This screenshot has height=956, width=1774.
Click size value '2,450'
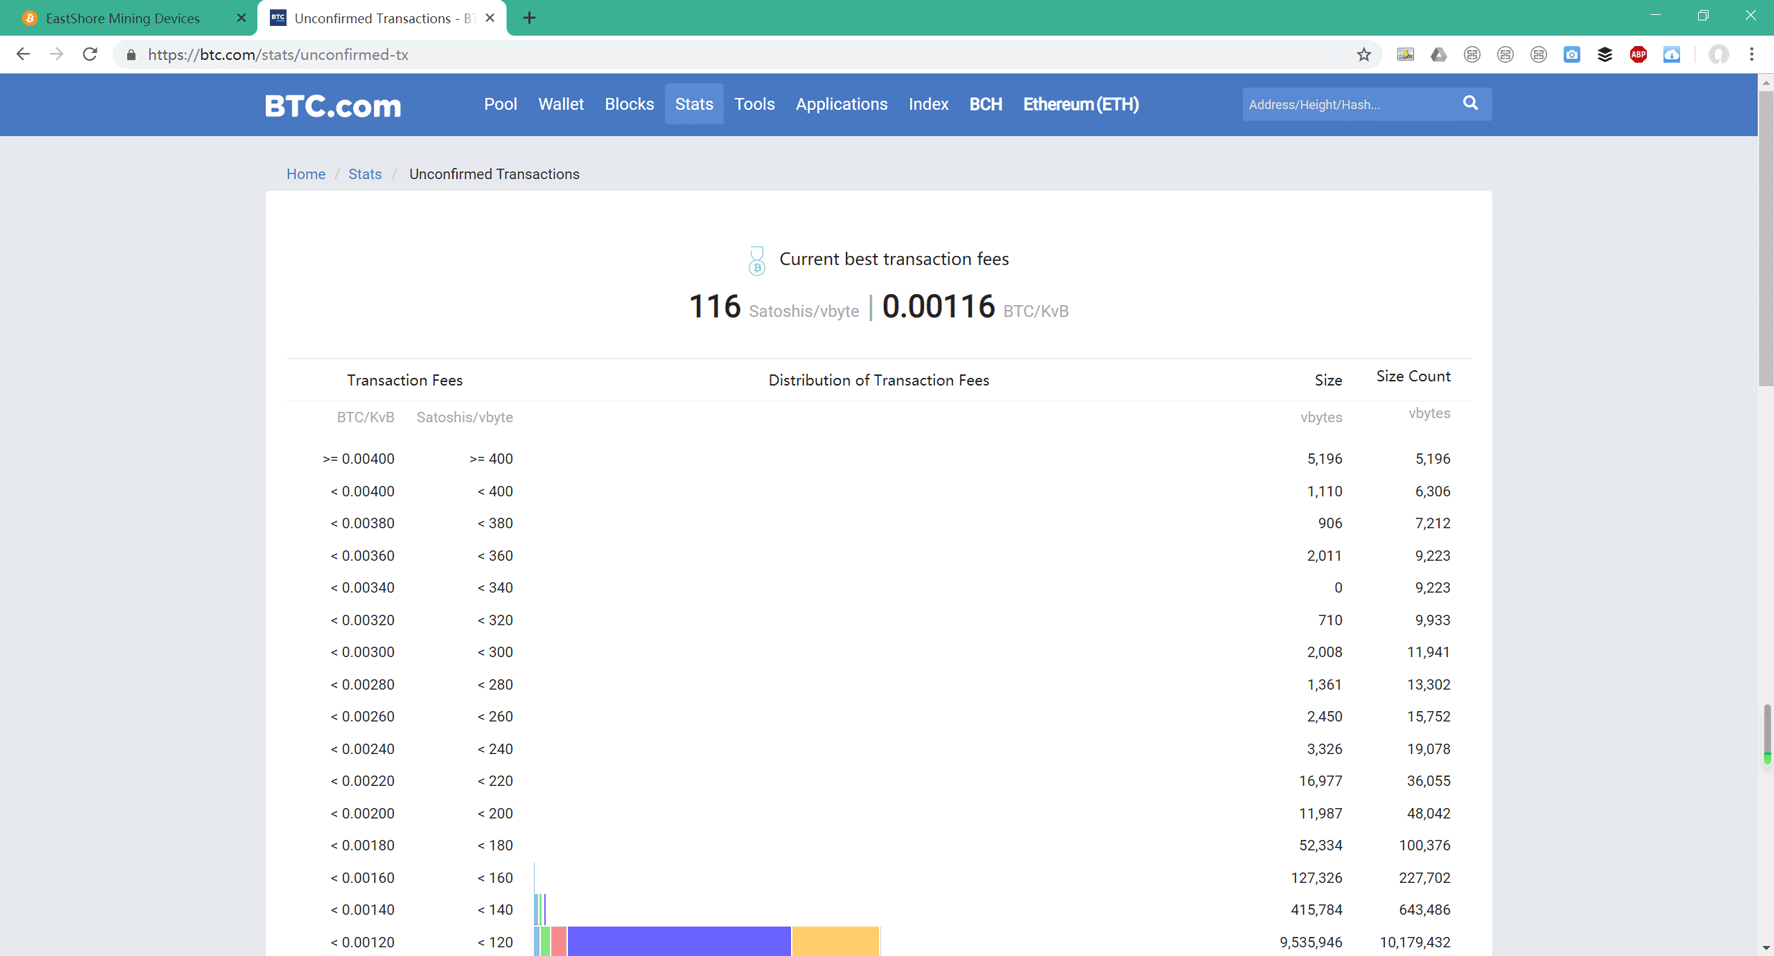tap(1324, 717)
